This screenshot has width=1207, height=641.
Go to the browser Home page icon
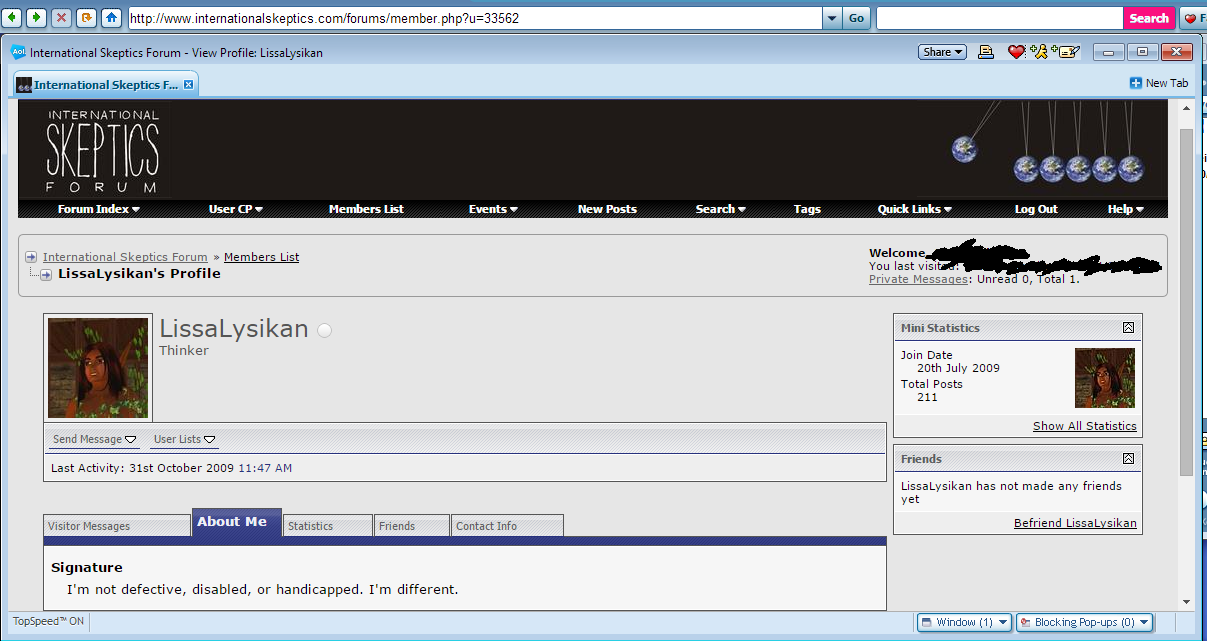point(112,18)
